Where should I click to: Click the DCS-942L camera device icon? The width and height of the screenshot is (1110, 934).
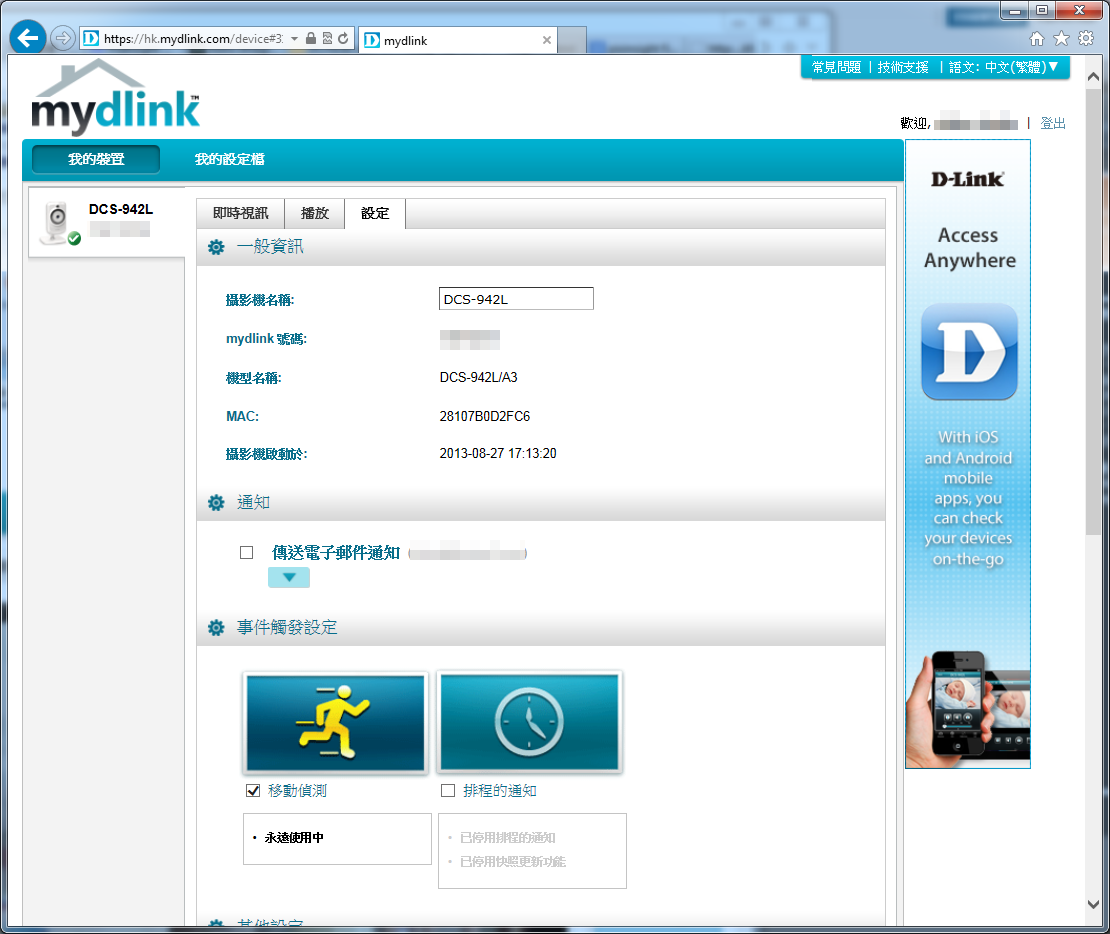[x=58, y=222]
